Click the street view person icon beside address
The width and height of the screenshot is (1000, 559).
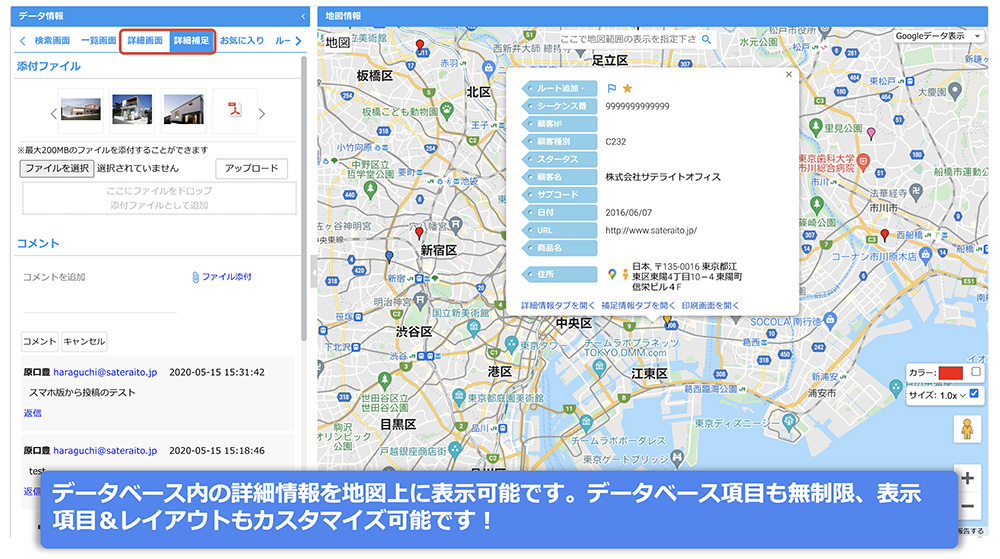point(625,274)
